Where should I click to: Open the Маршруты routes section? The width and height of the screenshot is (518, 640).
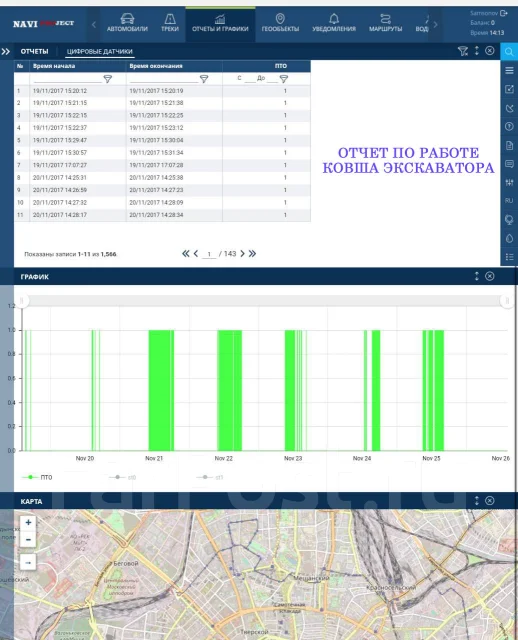pos(385,23)
